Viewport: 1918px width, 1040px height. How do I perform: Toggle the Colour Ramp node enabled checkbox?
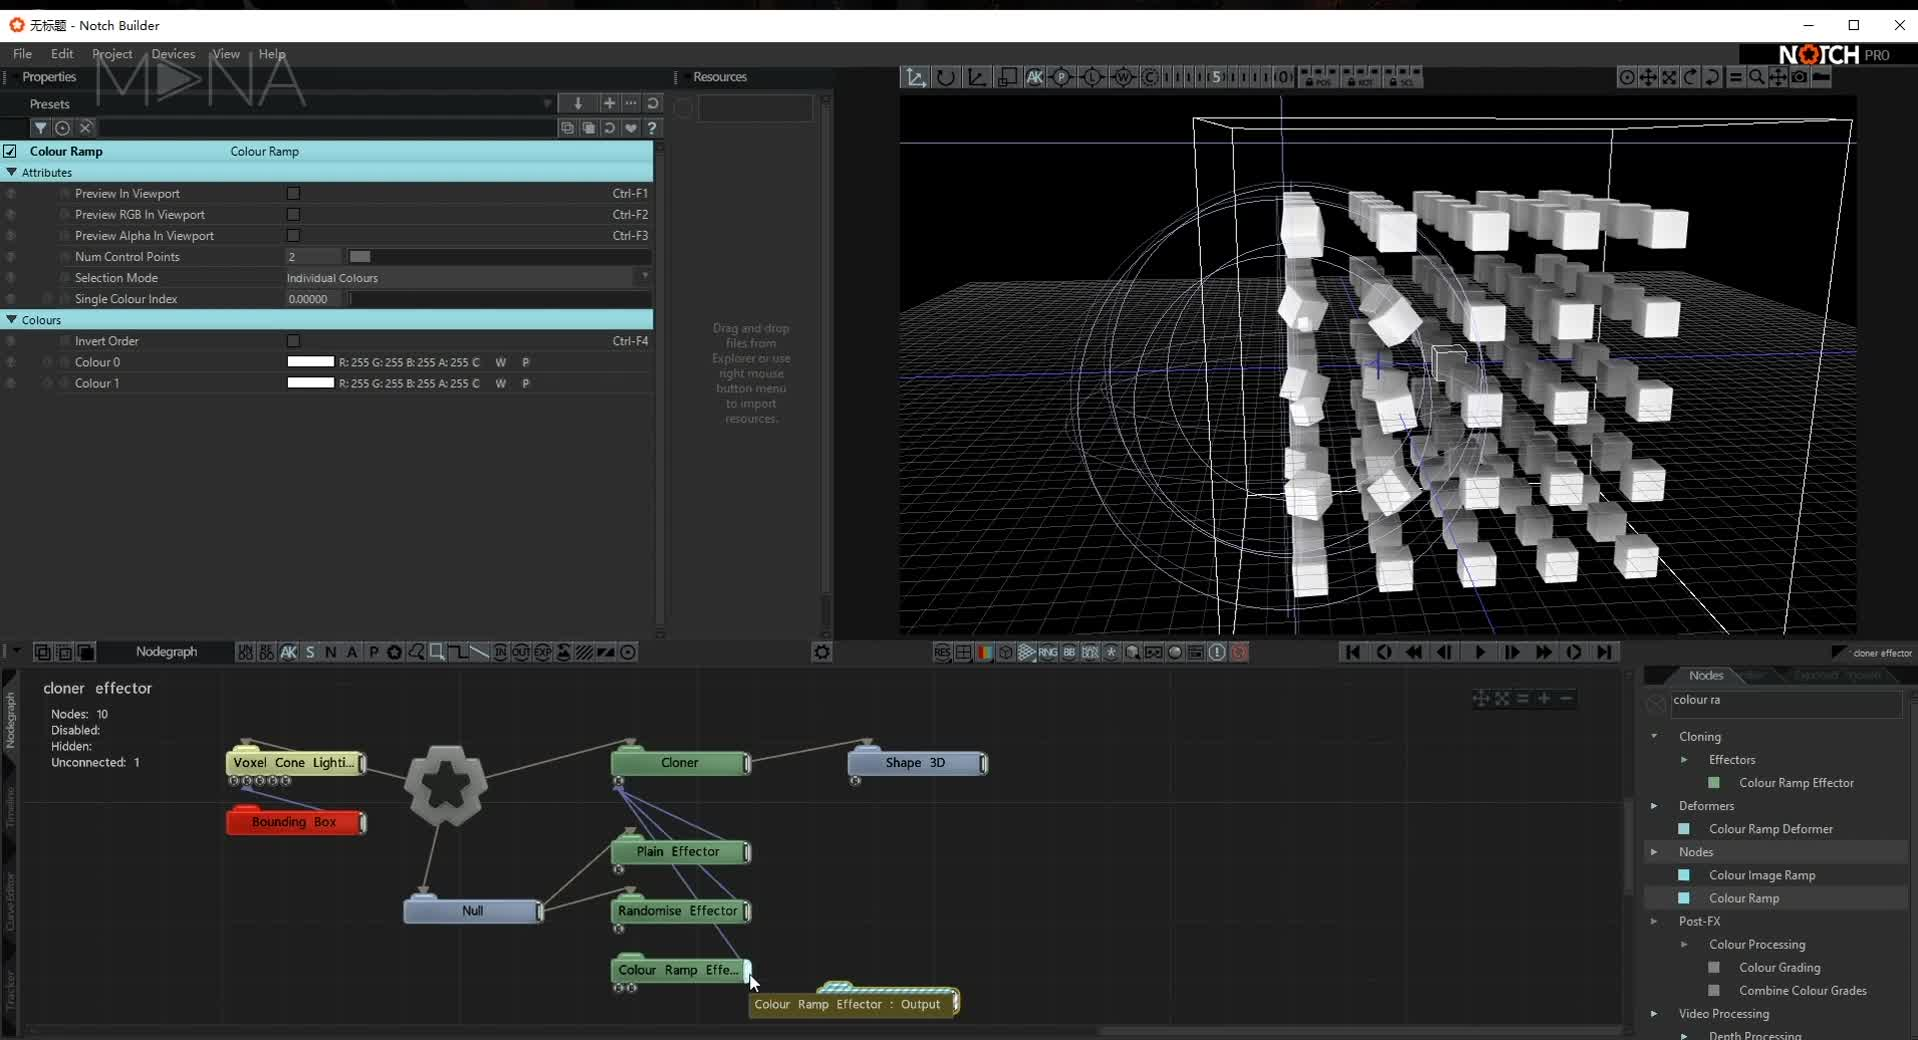tap(10, 151)
